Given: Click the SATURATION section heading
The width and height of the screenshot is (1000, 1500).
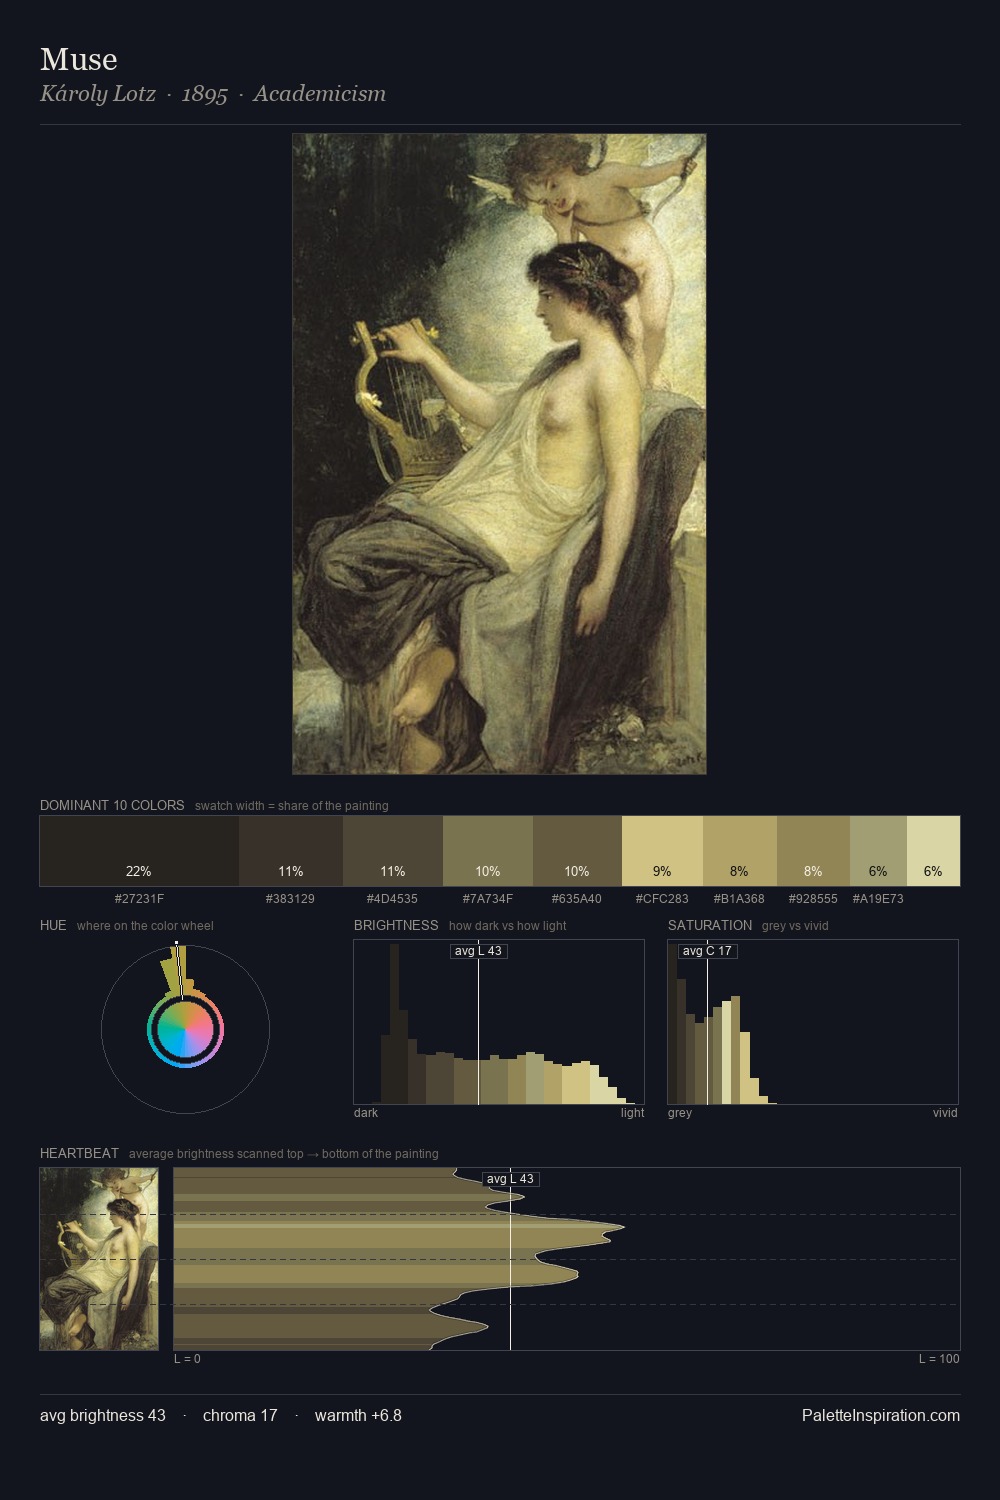Looking at the screenshot, I should [710, 925].
